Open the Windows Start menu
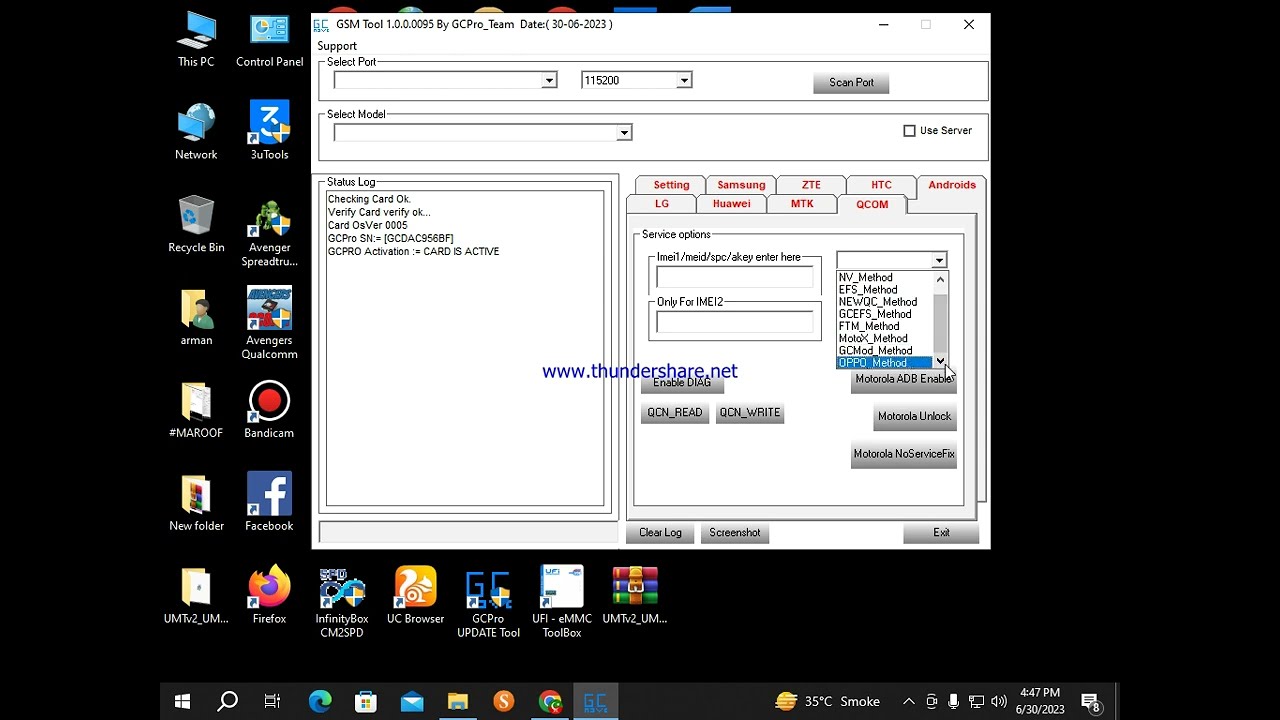 click(x=182, y=702)
